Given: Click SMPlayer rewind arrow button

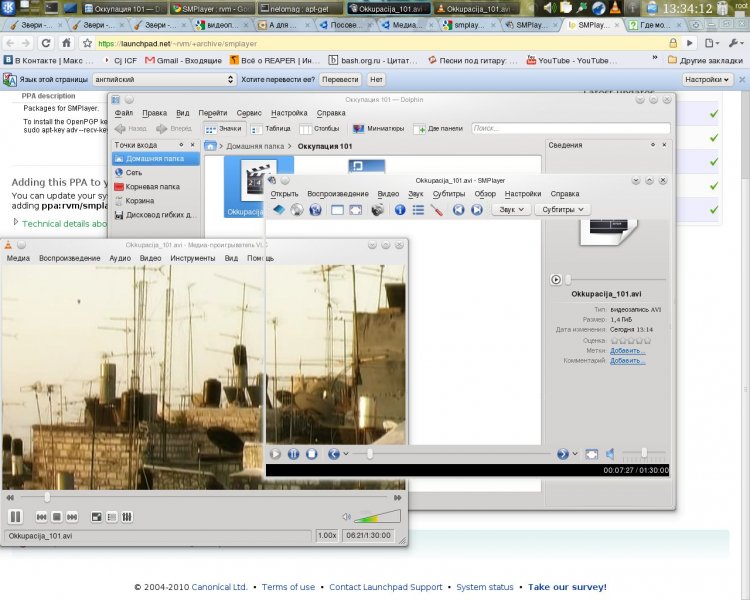Looking at the screenshot, I should [x=334, y=454].
